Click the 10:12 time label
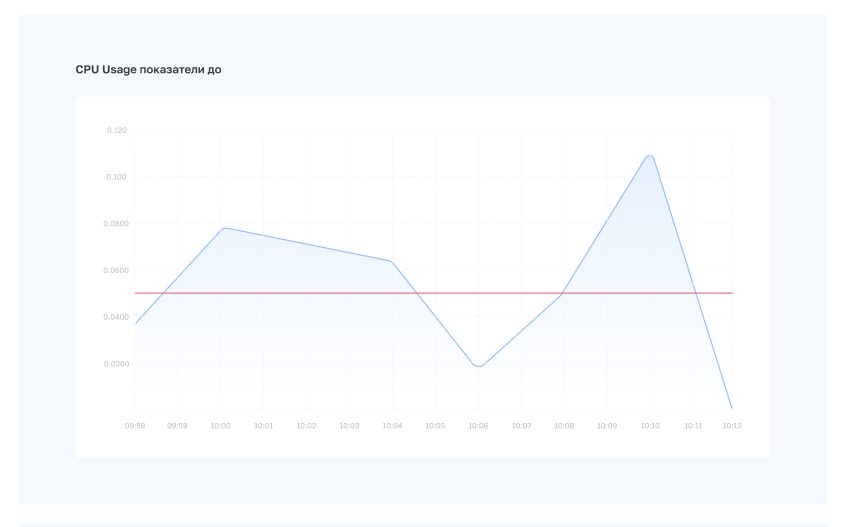The image size is (849, 527). coord(732,426)
